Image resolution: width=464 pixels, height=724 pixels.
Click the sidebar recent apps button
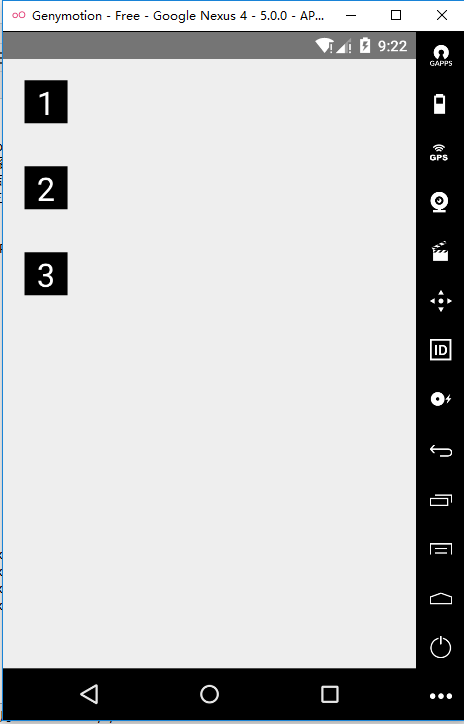click(440, 500)
